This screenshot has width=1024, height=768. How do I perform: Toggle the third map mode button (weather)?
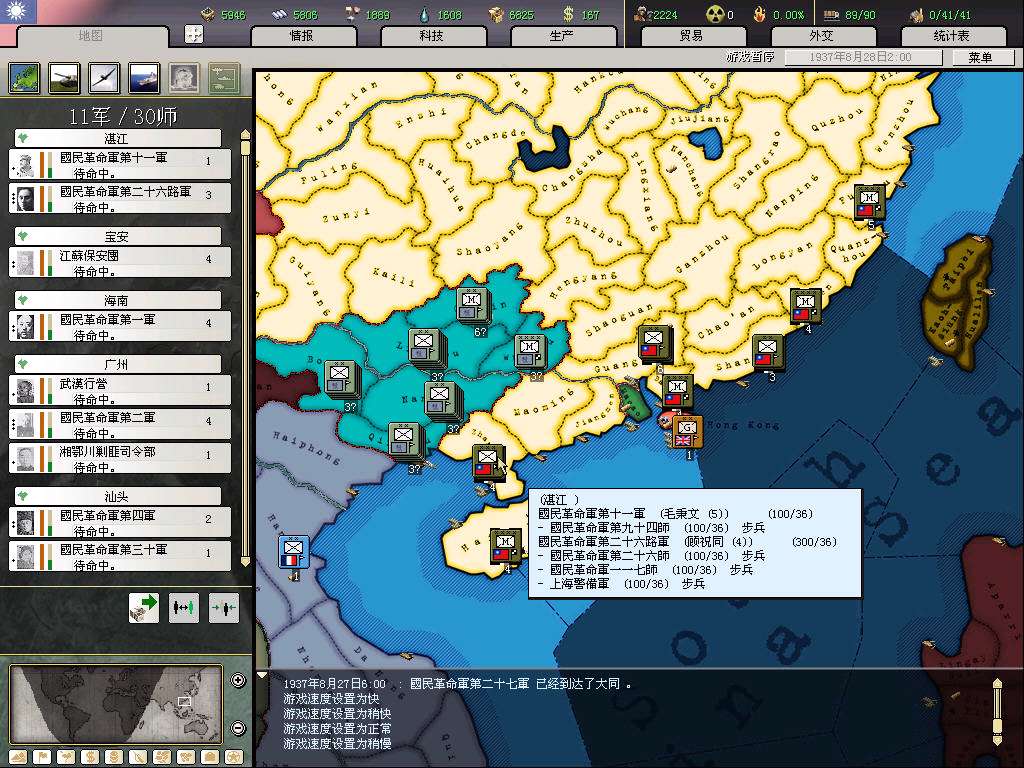click(x=66, y=758)
